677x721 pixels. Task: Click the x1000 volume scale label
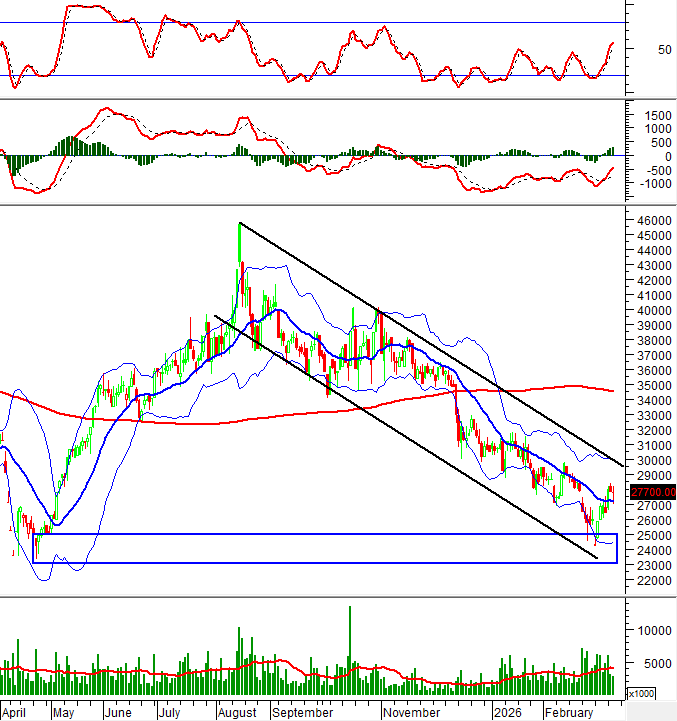point(642,693)
